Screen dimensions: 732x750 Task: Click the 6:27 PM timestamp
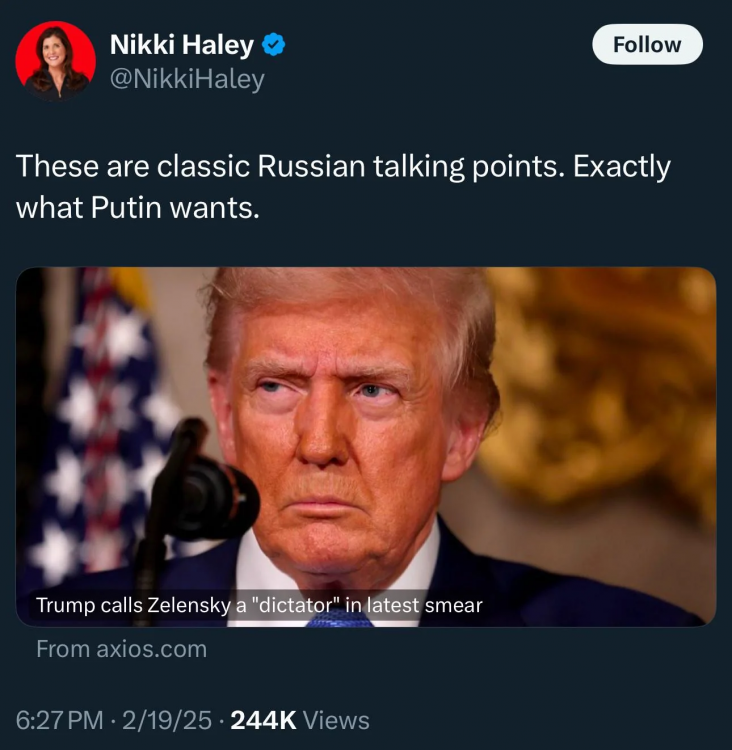coord(60,720)
